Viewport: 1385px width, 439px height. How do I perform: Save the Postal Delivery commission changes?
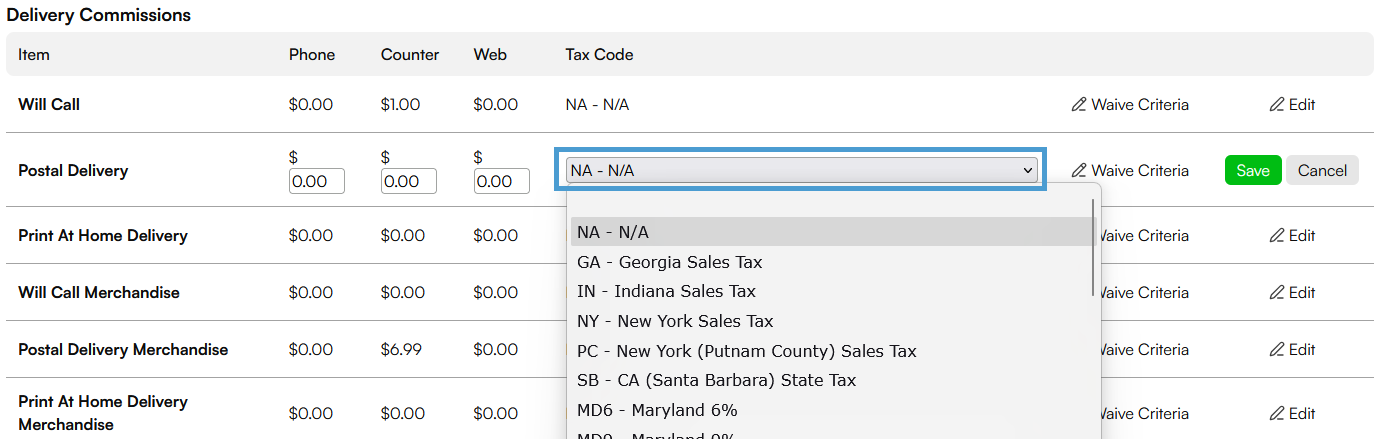point(1253,170)
